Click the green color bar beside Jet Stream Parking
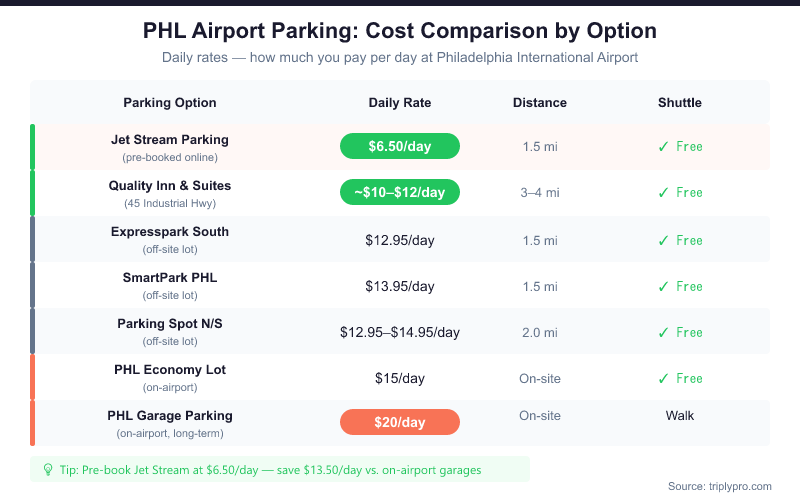This screenshot has height=500, width=800. tap(33, 146)
